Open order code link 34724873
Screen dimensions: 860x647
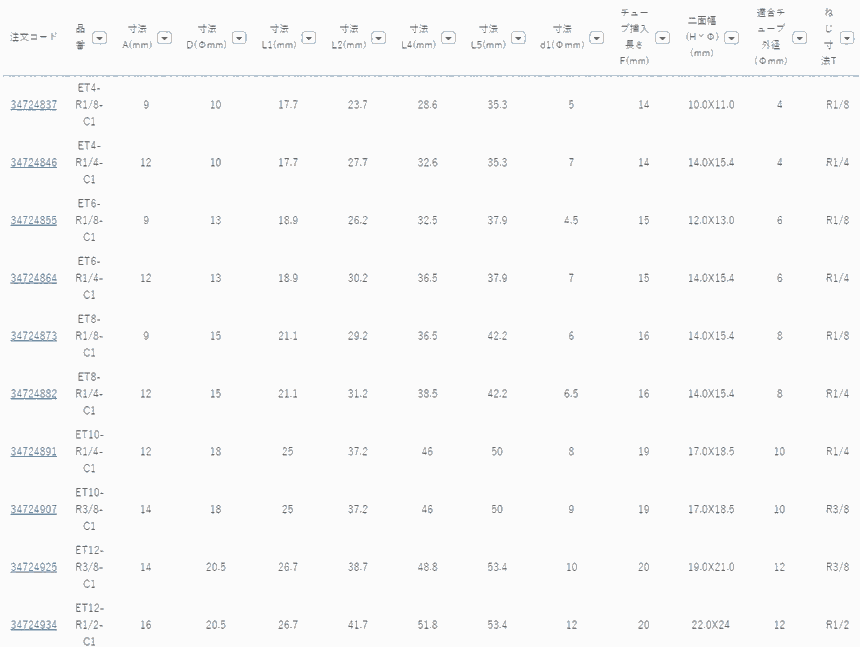33,336
